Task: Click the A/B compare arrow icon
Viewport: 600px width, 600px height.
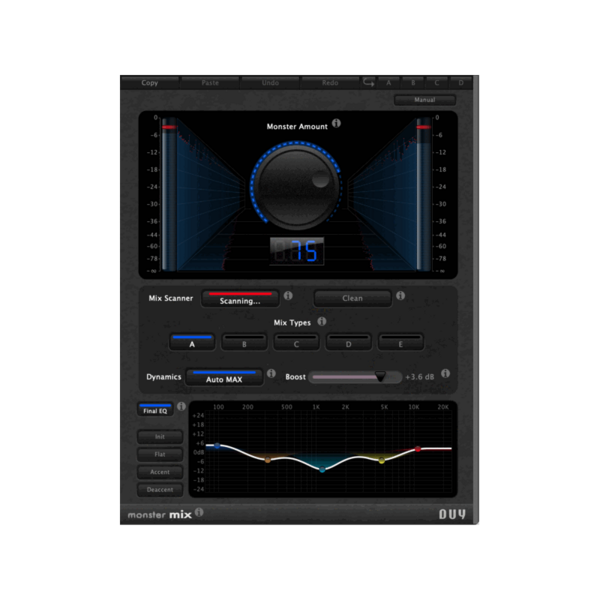Action: tap(368, 83)
